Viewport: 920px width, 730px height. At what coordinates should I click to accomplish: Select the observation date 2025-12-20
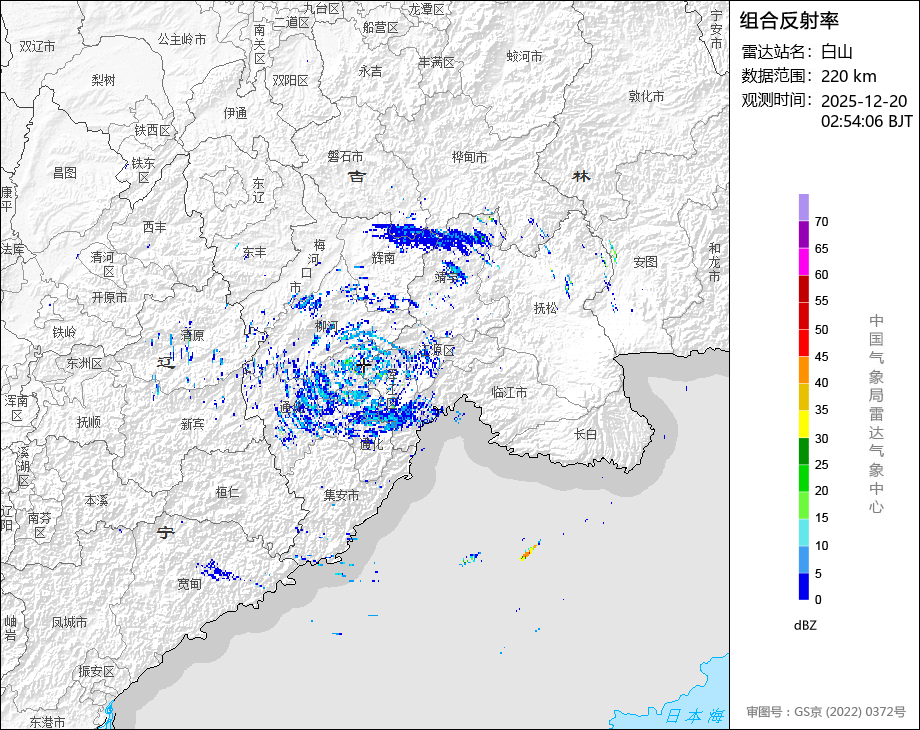[x=864, y=101]
